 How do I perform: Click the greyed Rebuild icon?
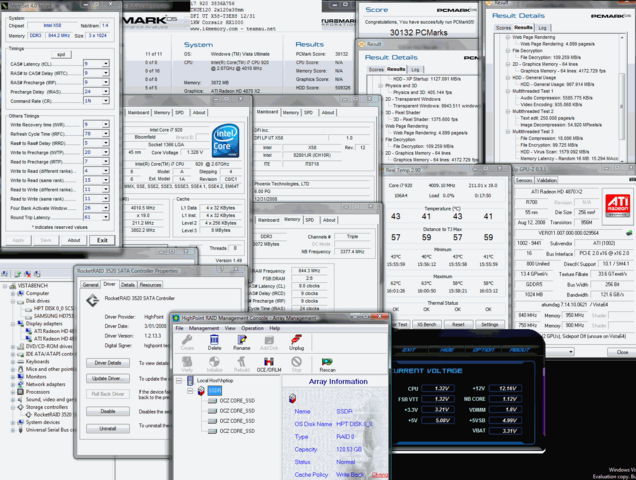[x=242, y=362]
